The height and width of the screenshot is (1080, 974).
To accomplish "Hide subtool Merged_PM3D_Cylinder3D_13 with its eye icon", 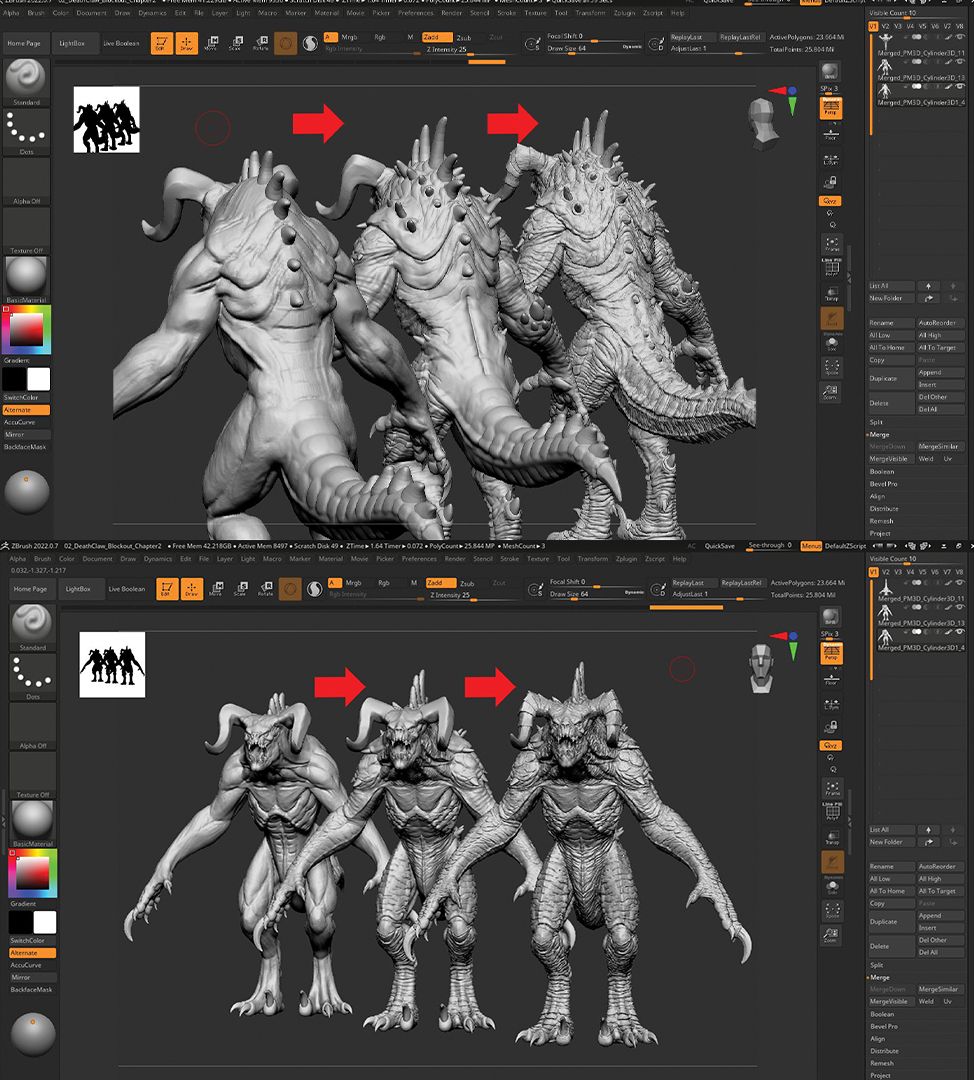I will [x=958, y=61].
